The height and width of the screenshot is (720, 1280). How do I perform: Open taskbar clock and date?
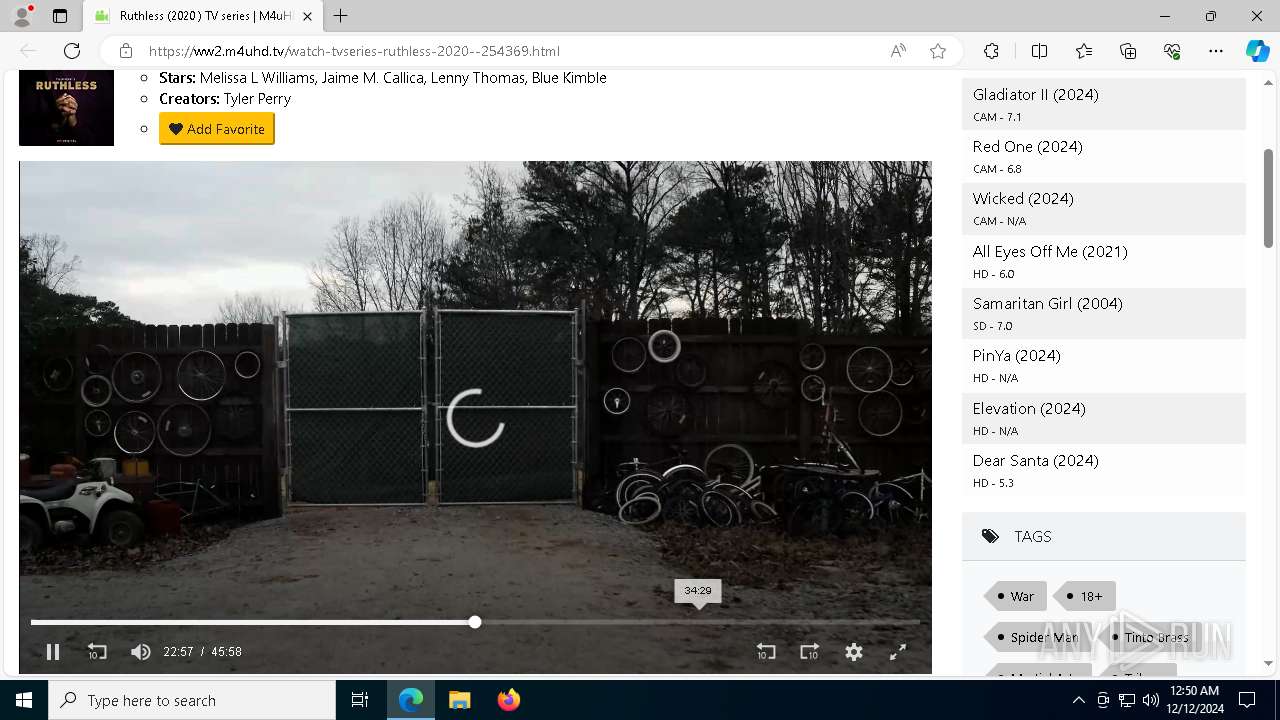[1193, 700]
